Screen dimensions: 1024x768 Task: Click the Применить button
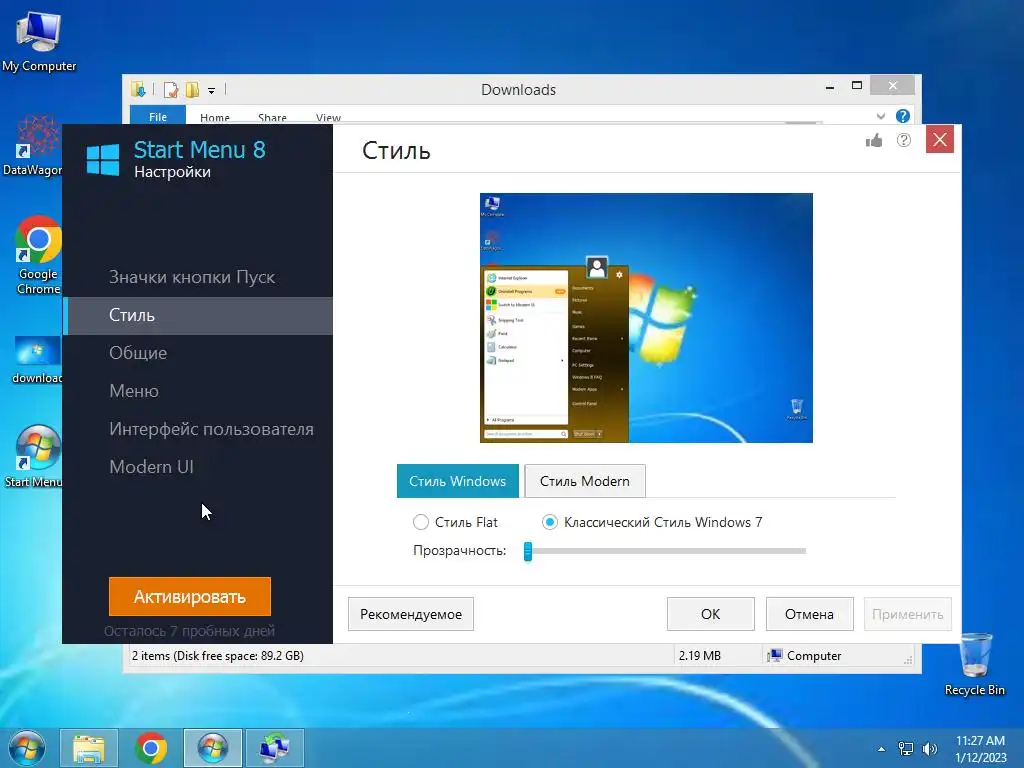coord(908,614)
